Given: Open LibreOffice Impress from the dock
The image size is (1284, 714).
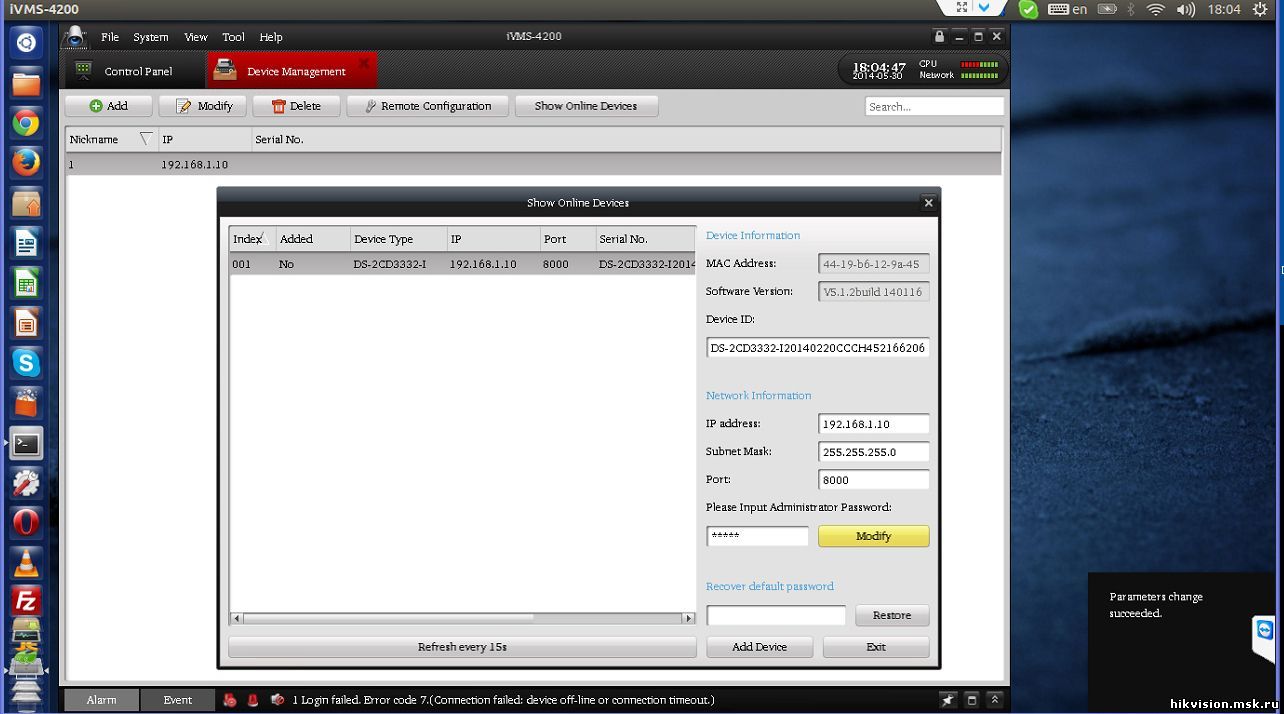Looking at the screenshot, I should pos(26,323).
